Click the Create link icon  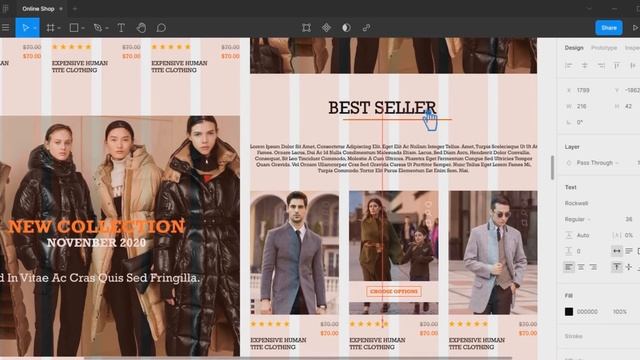point(367,28)
